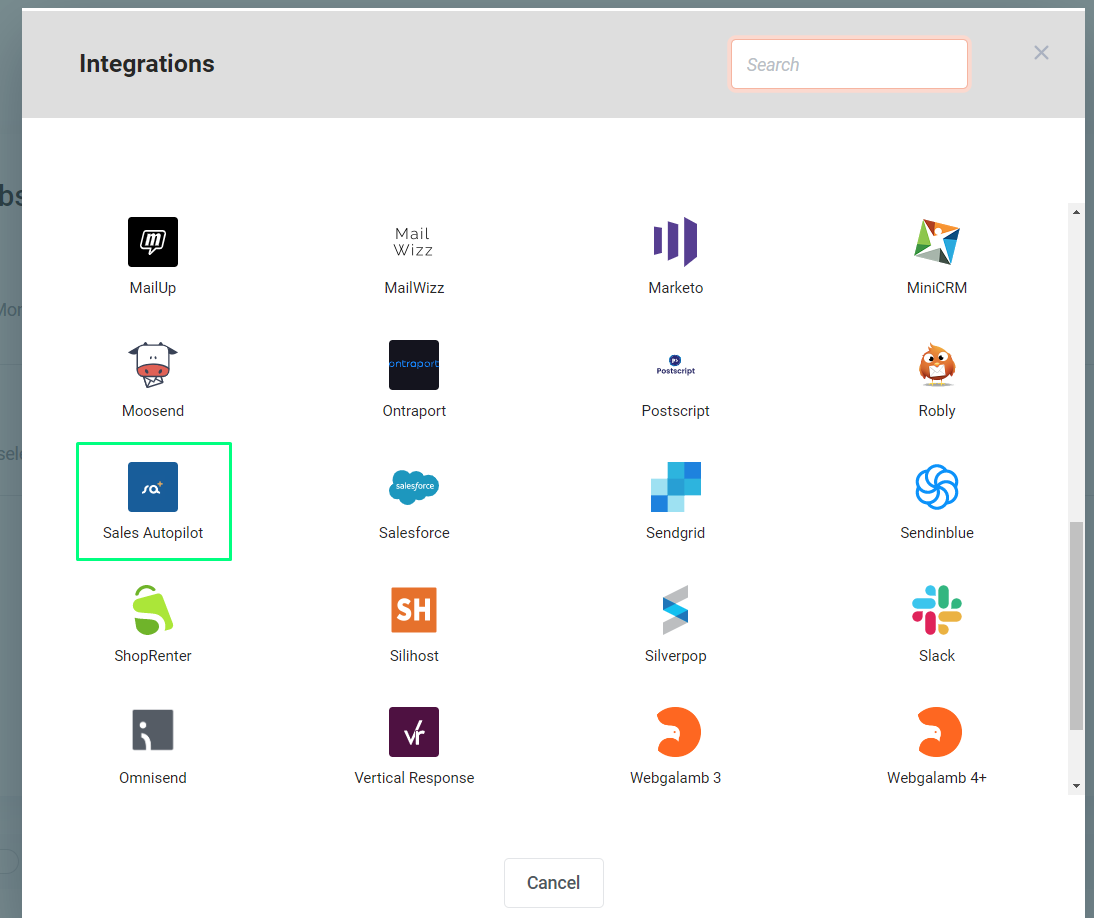The height and width of the screenshot is (918, 1094).
Task: Pick the MiniCRM integration icon
Action: tap(936, 242)
